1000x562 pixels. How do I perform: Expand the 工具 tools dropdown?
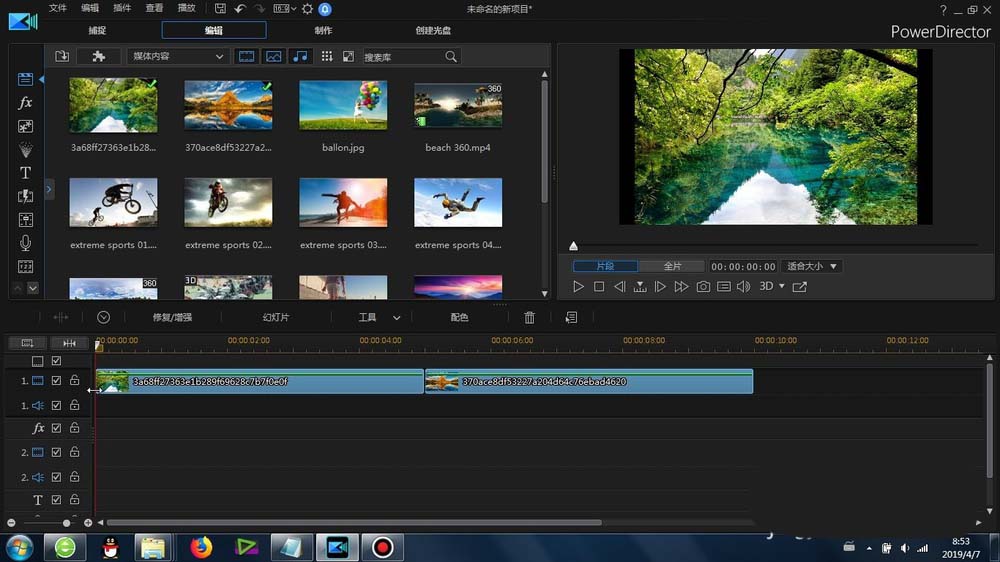379,317
